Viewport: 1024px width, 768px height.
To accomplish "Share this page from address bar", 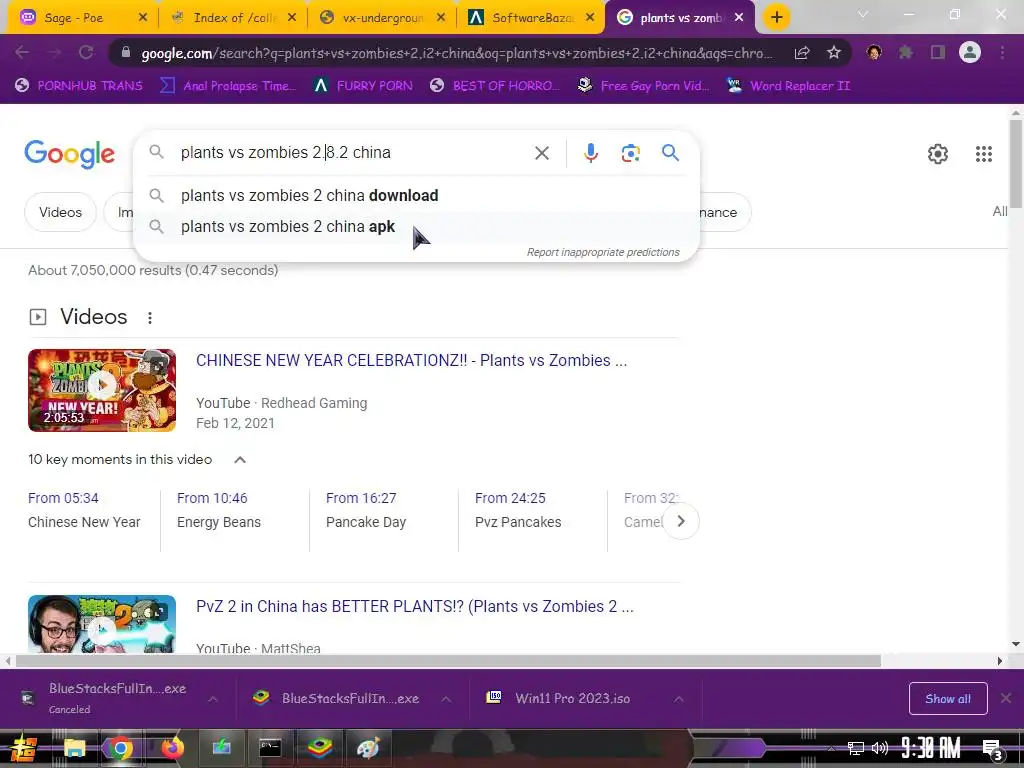I will click(x=802, y=53).
